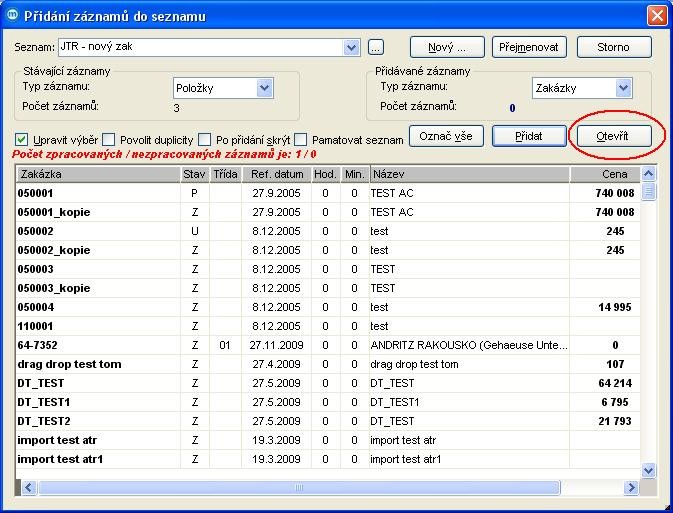Click the Stav cell P of 050001
Viewport: 673px width, 513px height.
pos(194,193)
